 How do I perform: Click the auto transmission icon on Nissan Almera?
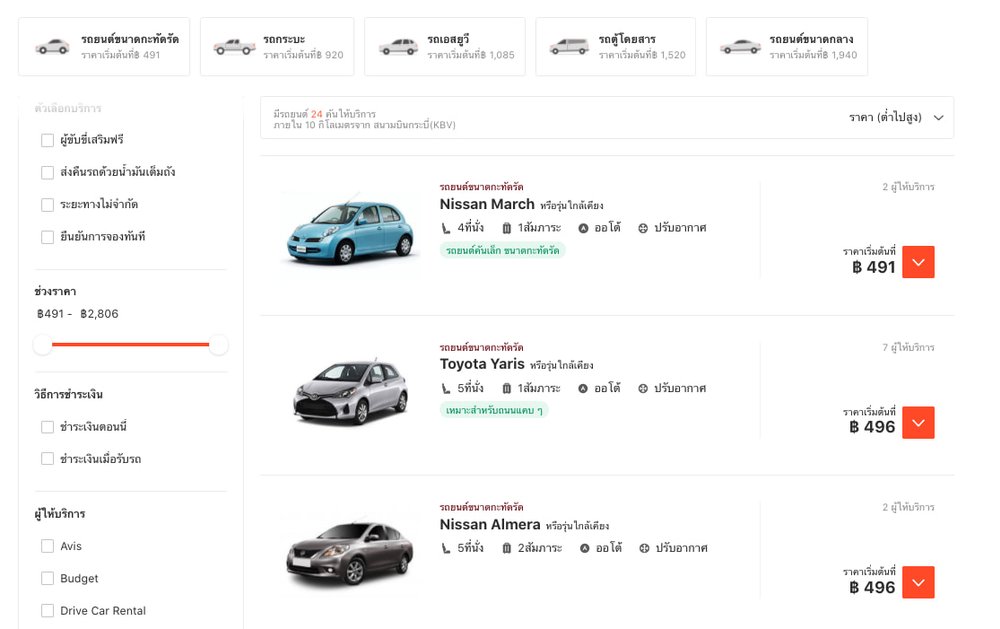pyautogui.click(x=583, y=548)
